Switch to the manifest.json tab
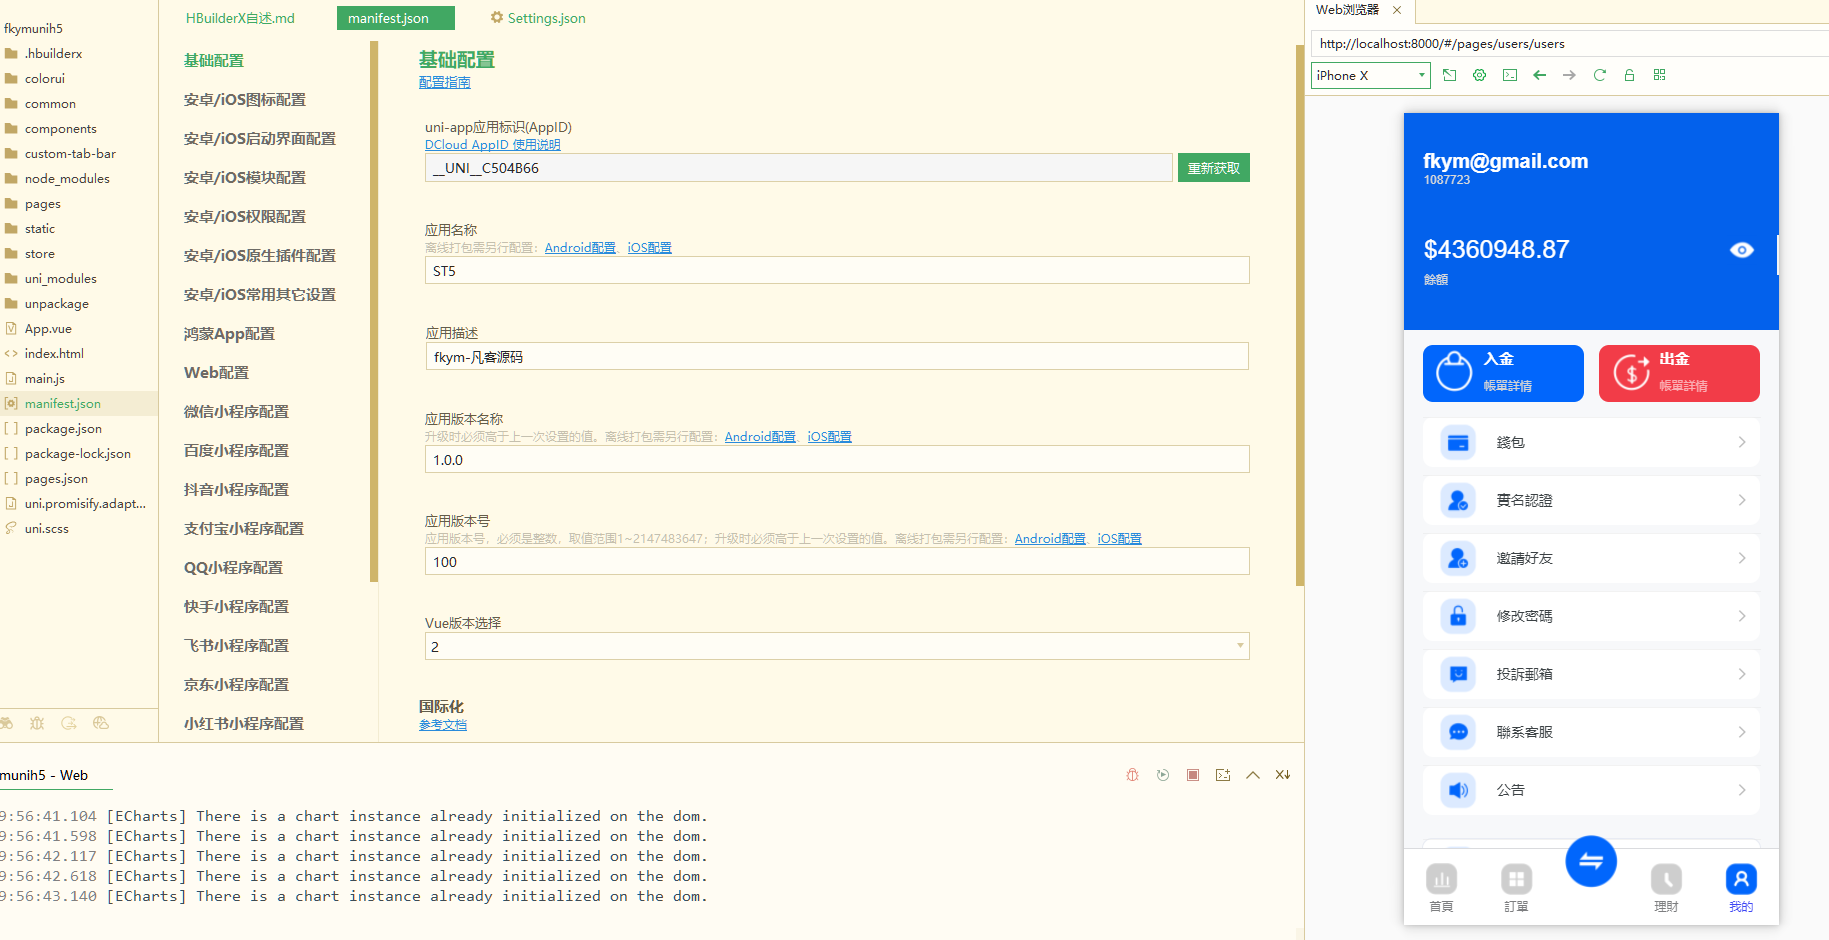 pyautogui.click(x=395, y=17)
